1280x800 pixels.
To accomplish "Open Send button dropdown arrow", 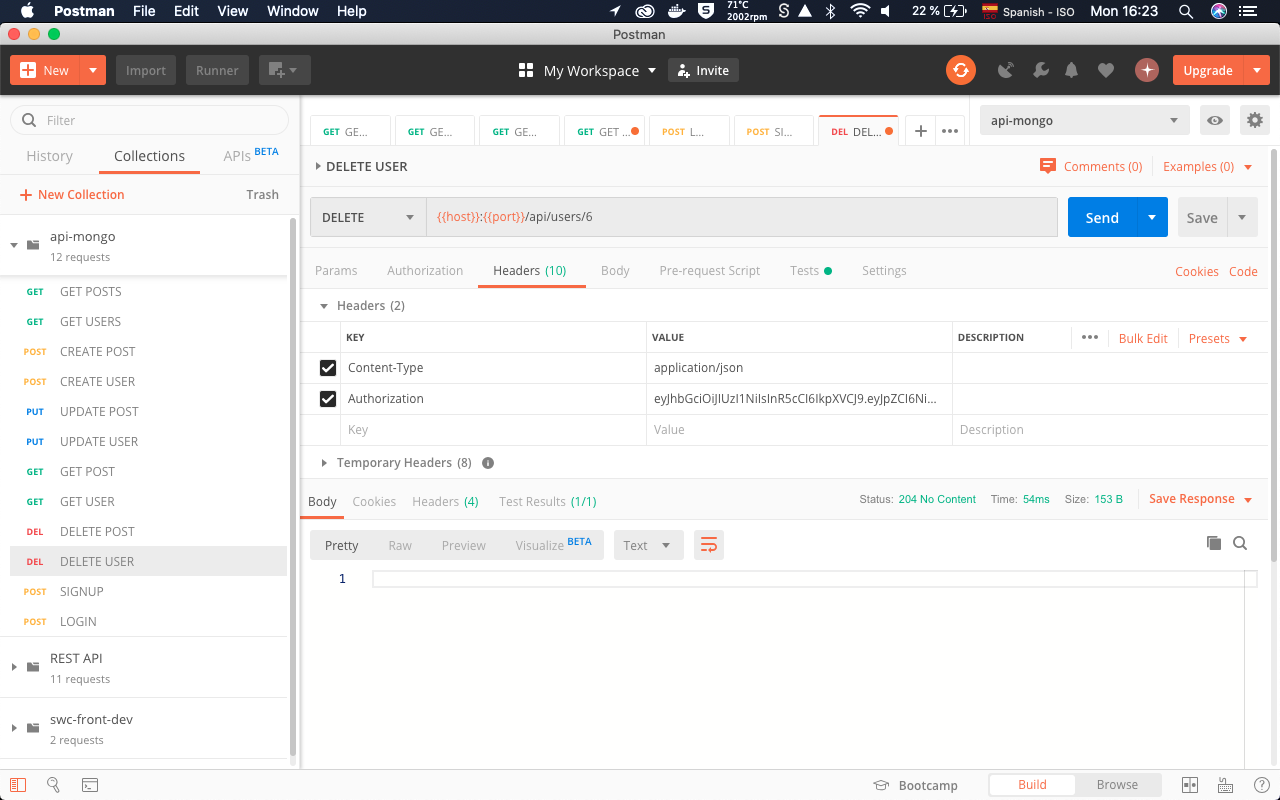I will [1152, 217].
